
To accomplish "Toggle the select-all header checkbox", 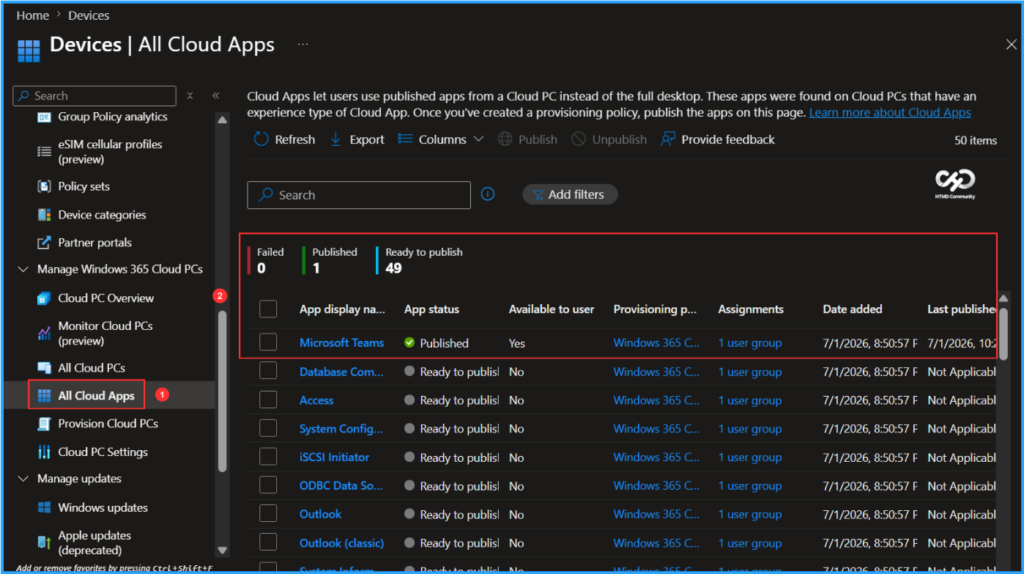I will click(268, 309).
